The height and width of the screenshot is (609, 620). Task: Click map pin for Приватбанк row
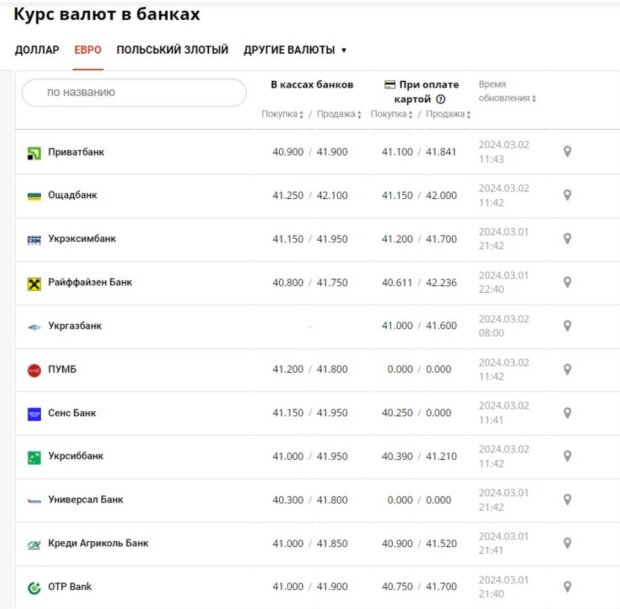pos(567,152)
